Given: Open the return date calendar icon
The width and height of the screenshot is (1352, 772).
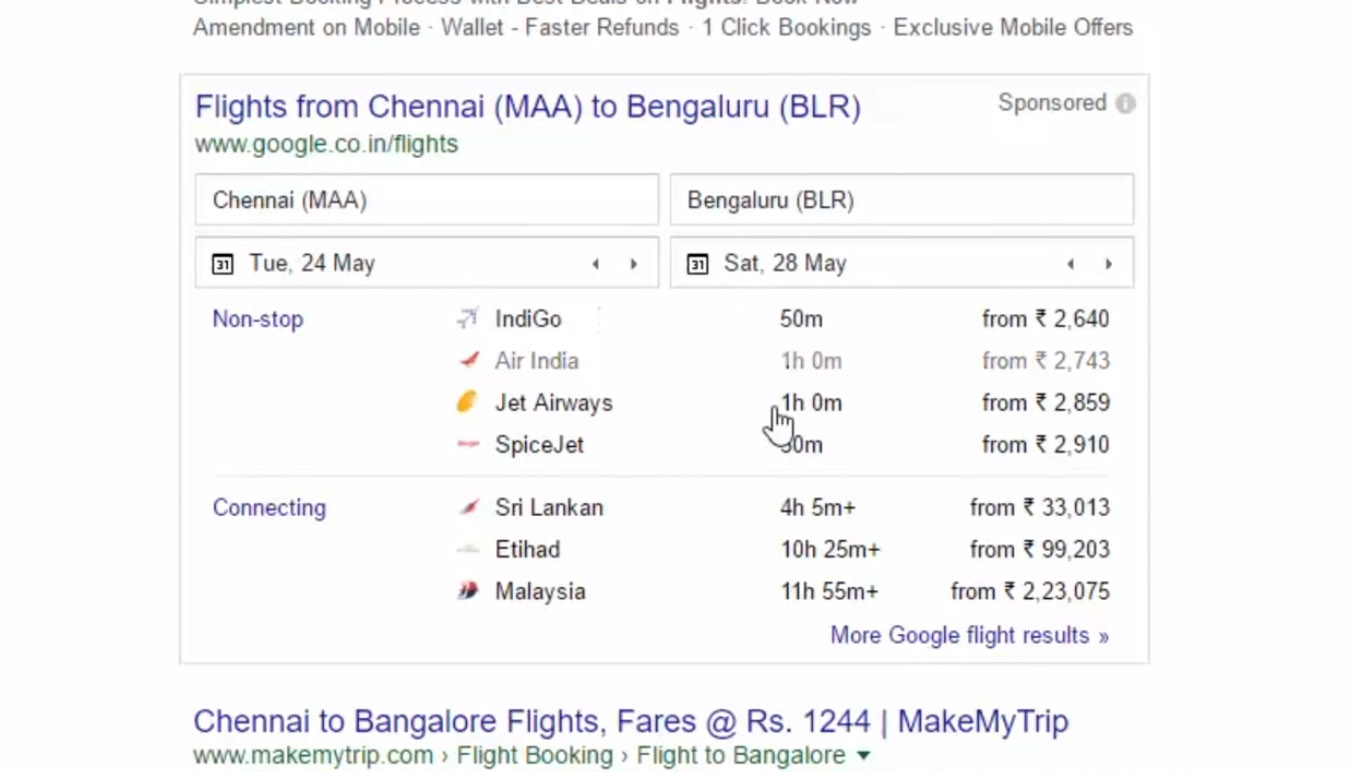Looking at the screenshot, I should [697, 264].
